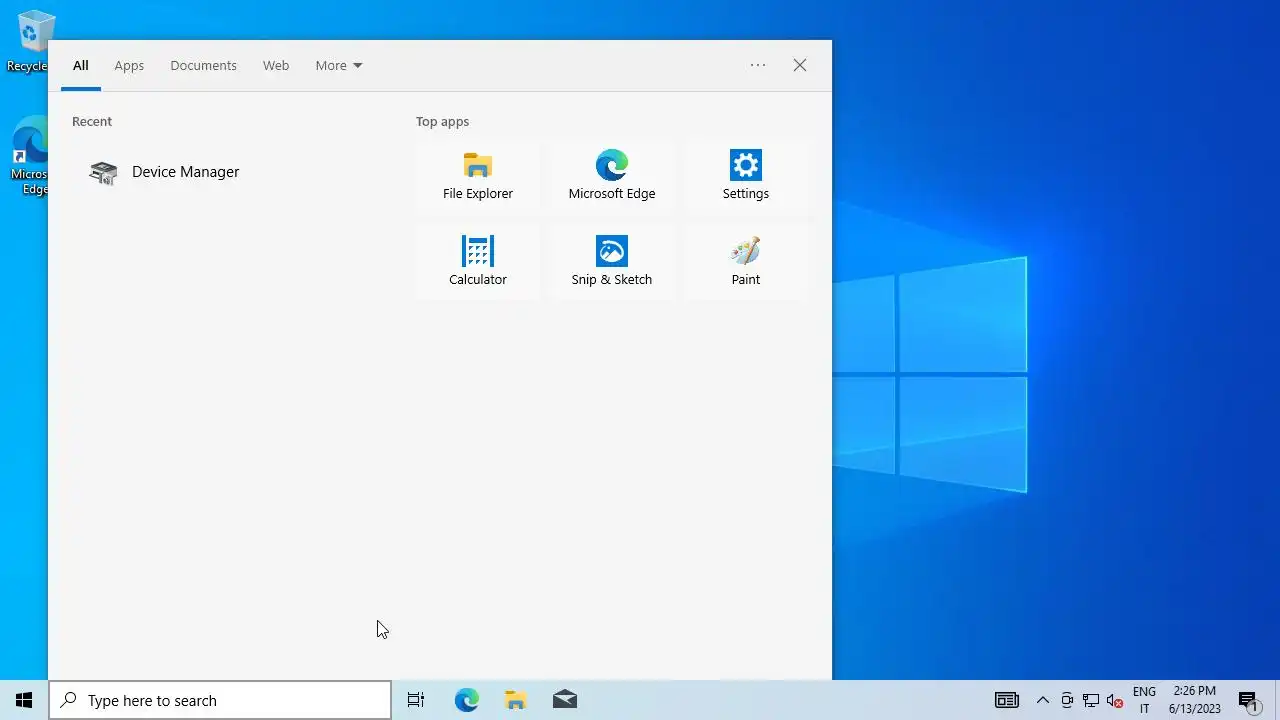Viewport: 1280px width, 720px height.
Task: Open Settings from Top apps
Action: click(x=746, y=175)
